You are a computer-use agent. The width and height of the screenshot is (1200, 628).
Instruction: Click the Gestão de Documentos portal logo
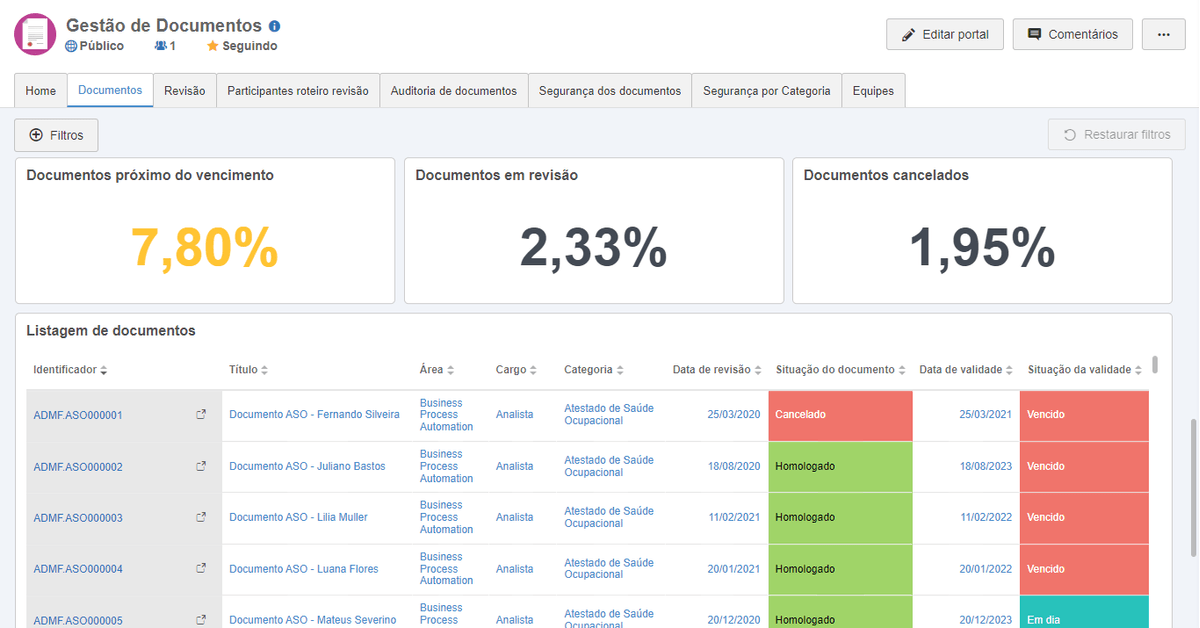coord(35,34)
